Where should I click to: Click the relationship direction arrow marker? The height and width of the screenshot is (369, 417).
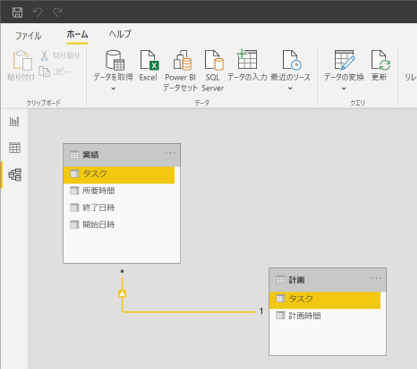(x=122, y=294)
